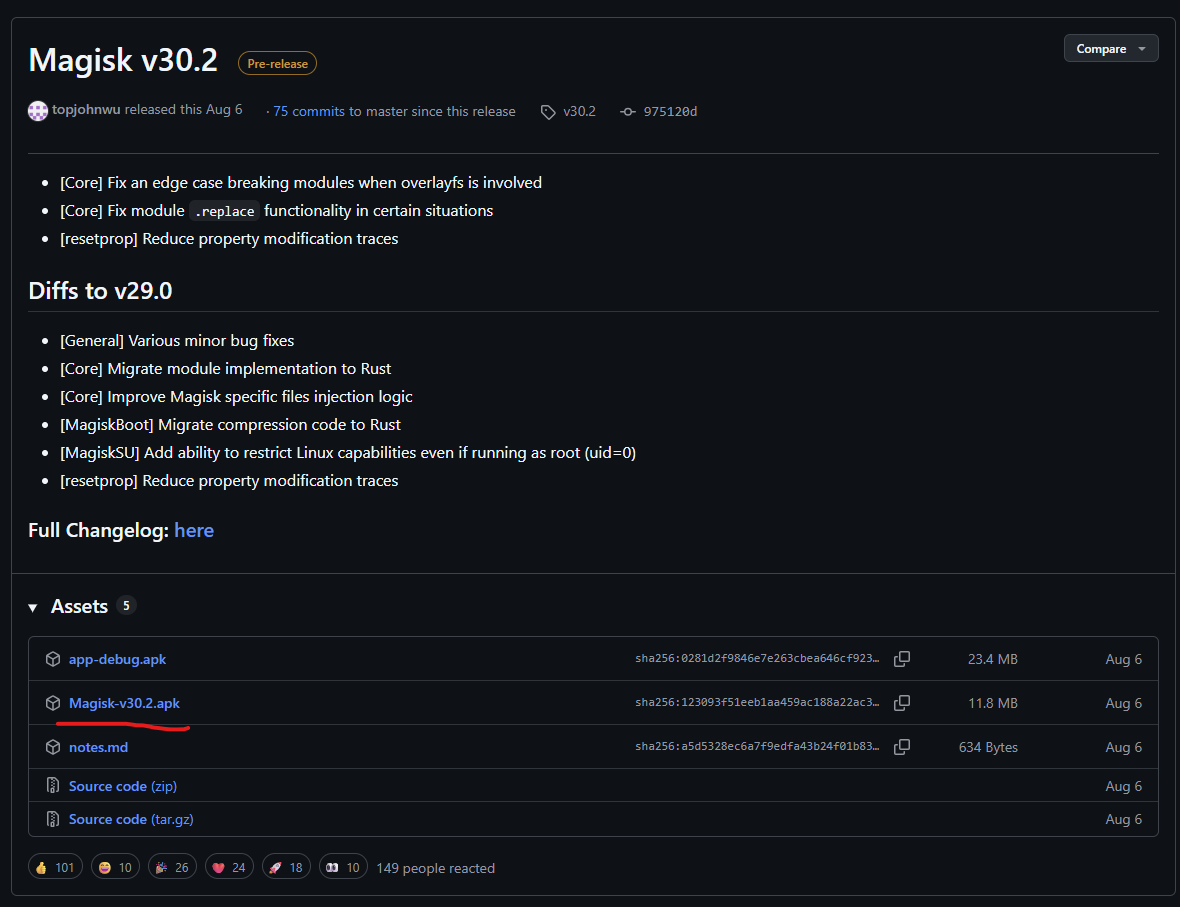Click Aug 6 date in app-debug.apk row
Screen dimensions: 1180x907
1124,659
